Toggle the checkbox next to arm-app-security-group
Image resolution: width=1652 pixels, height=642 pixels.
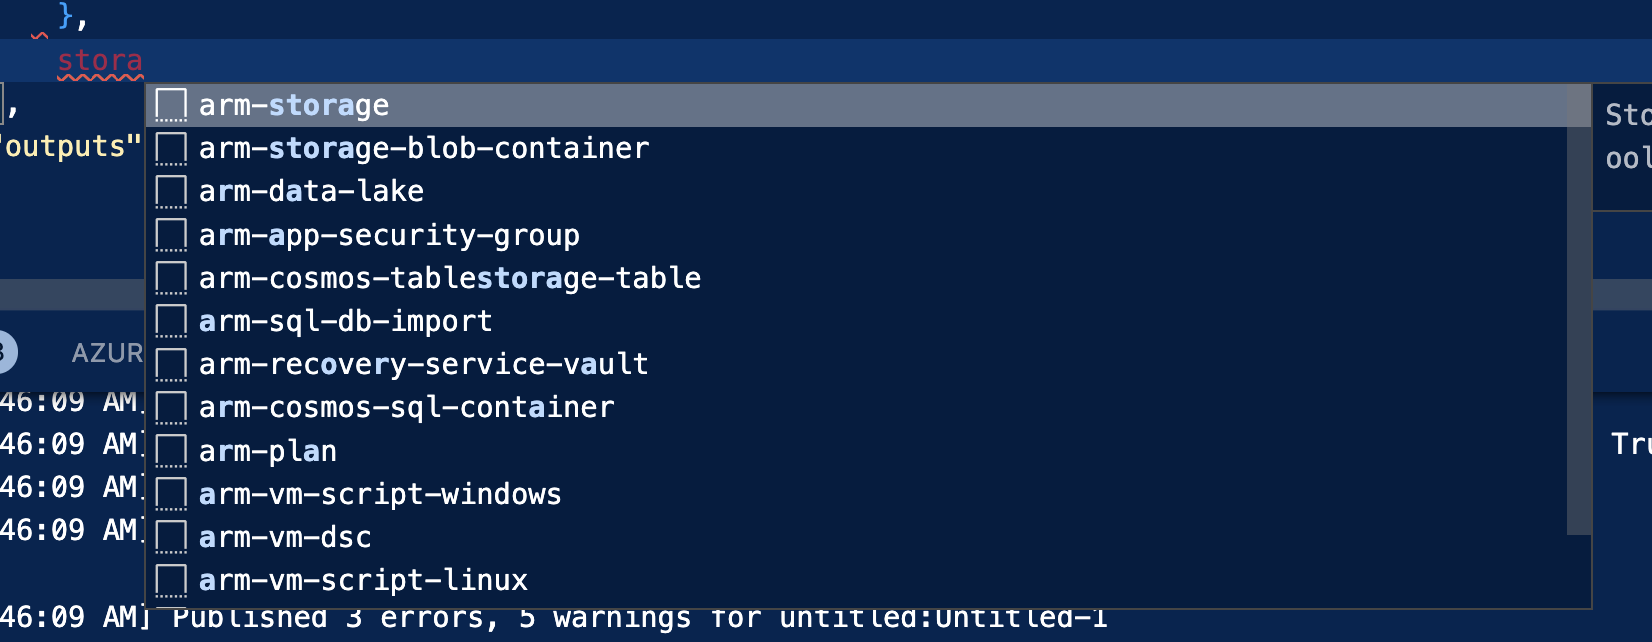172,233
